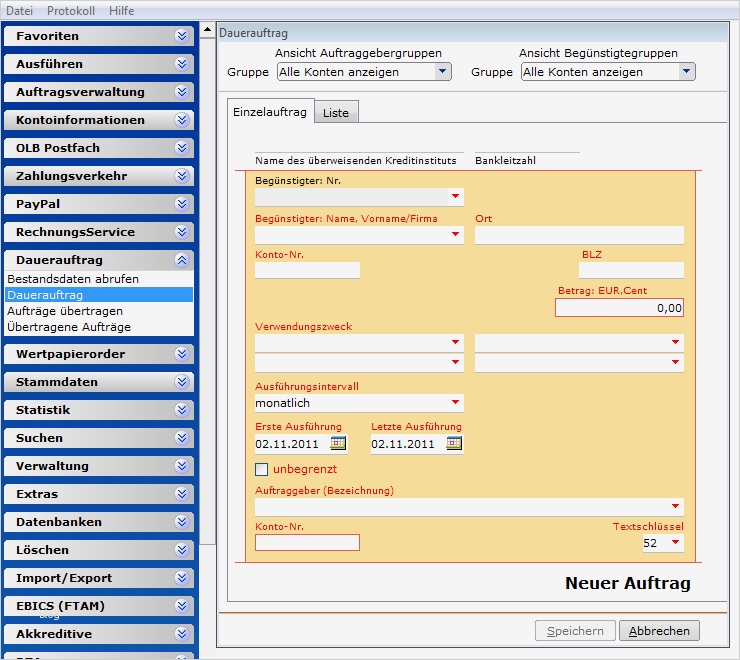The image size is (740, 660).
Task: Select Bestandsdaten abrufen in the sidebar
Action: click(x=99, y=279)
